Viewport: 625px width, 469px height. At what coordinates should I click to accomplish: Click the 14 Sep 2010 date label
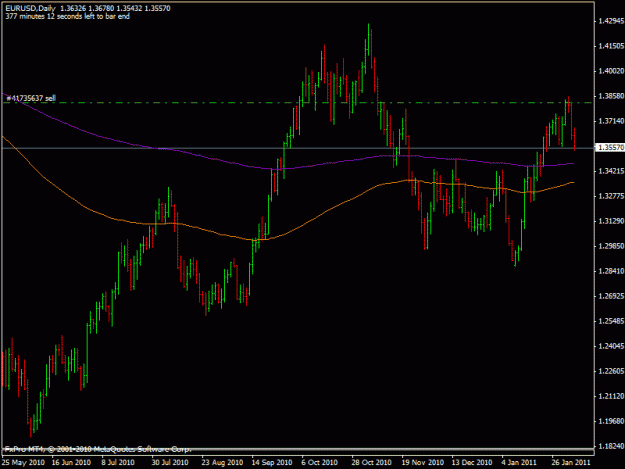click(272, 463)
